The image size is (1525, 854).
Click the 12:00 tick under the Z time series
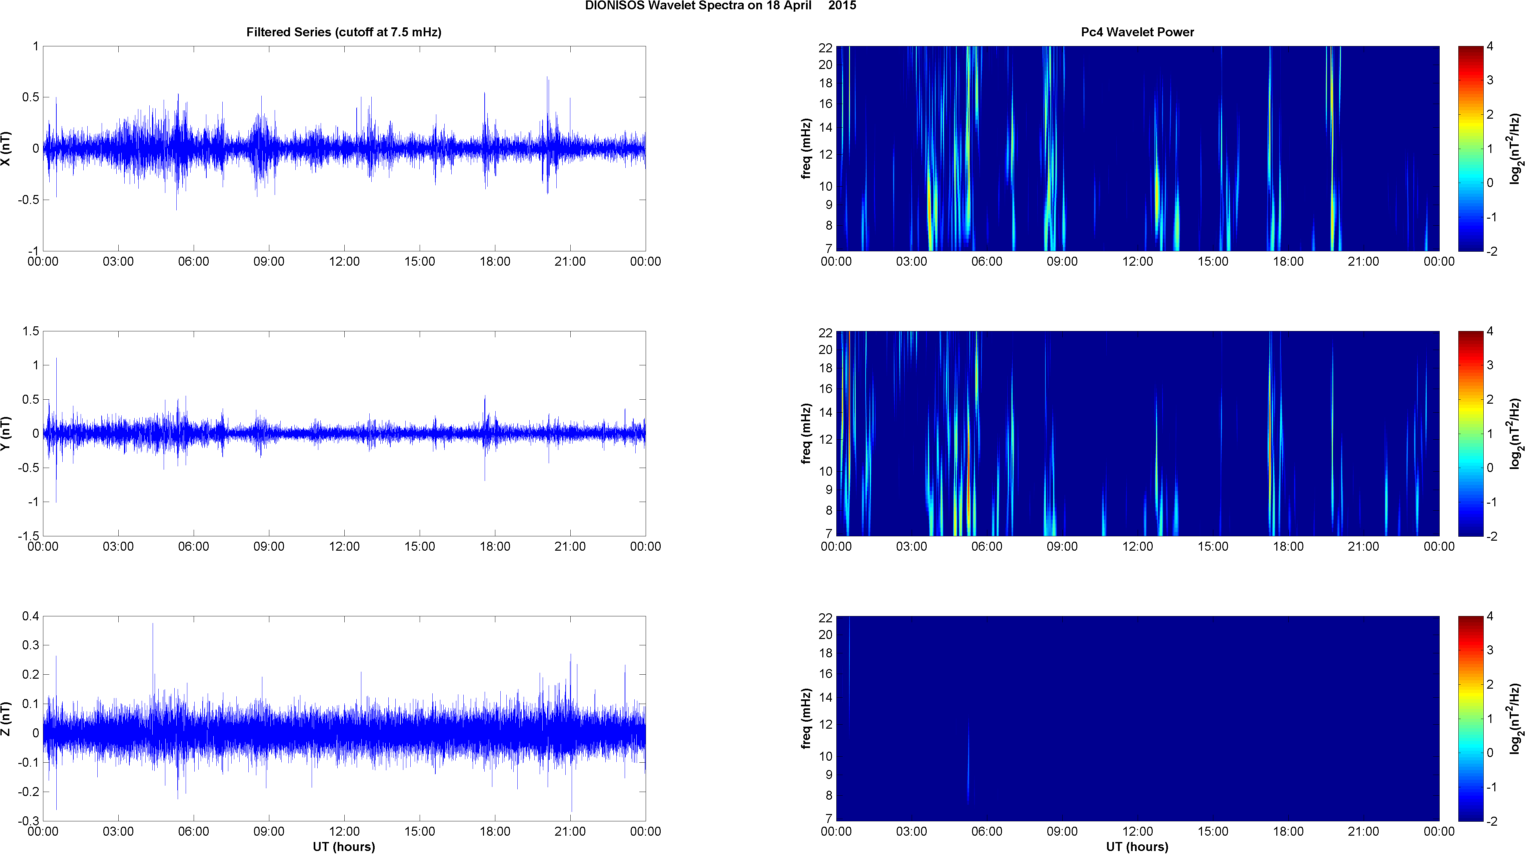click(344, 832)
